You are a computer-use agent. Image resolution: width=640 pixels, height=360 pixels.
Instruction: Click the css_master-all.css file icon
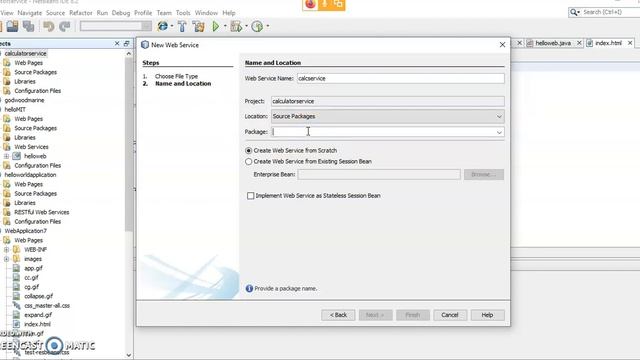pos(16,305)
